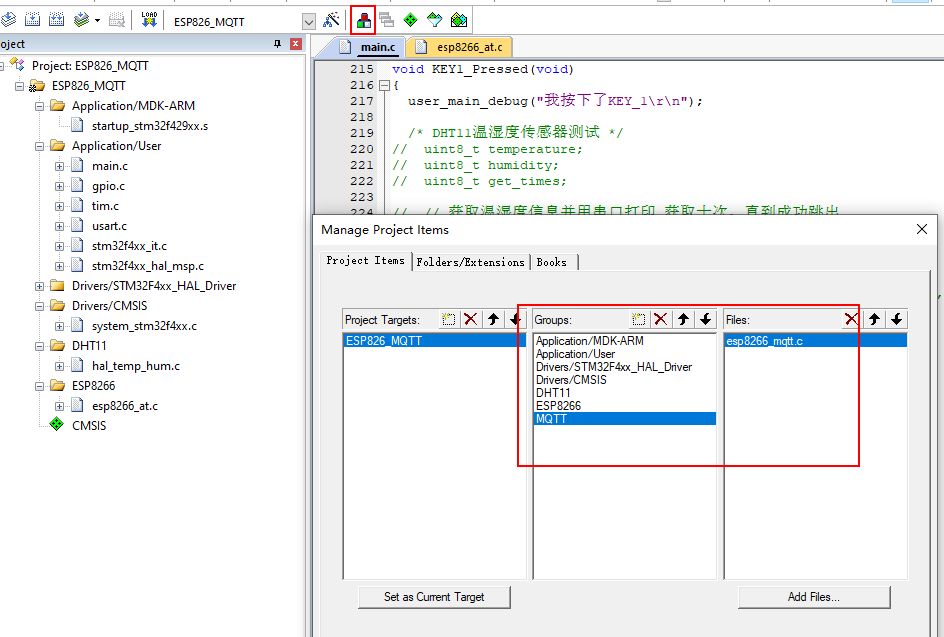This screenshot has width=944, height=637.
Task: Click Move Down arrow beside Project Targets
Action: point(515,319)
